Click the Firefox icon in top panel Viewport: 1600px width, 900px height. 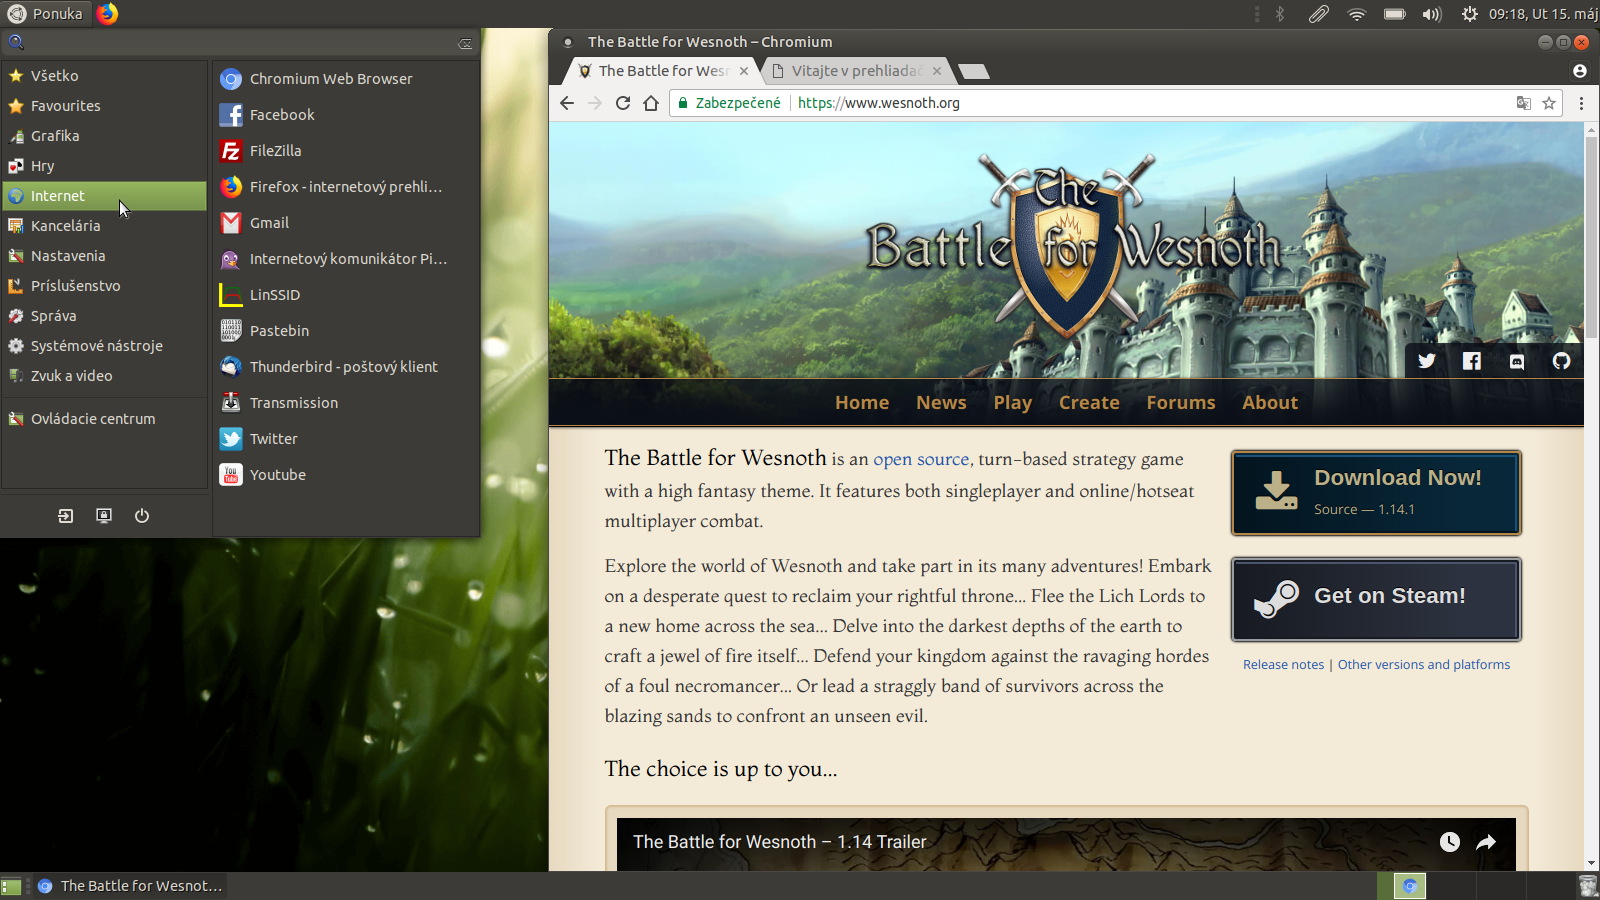pos(107,13)
